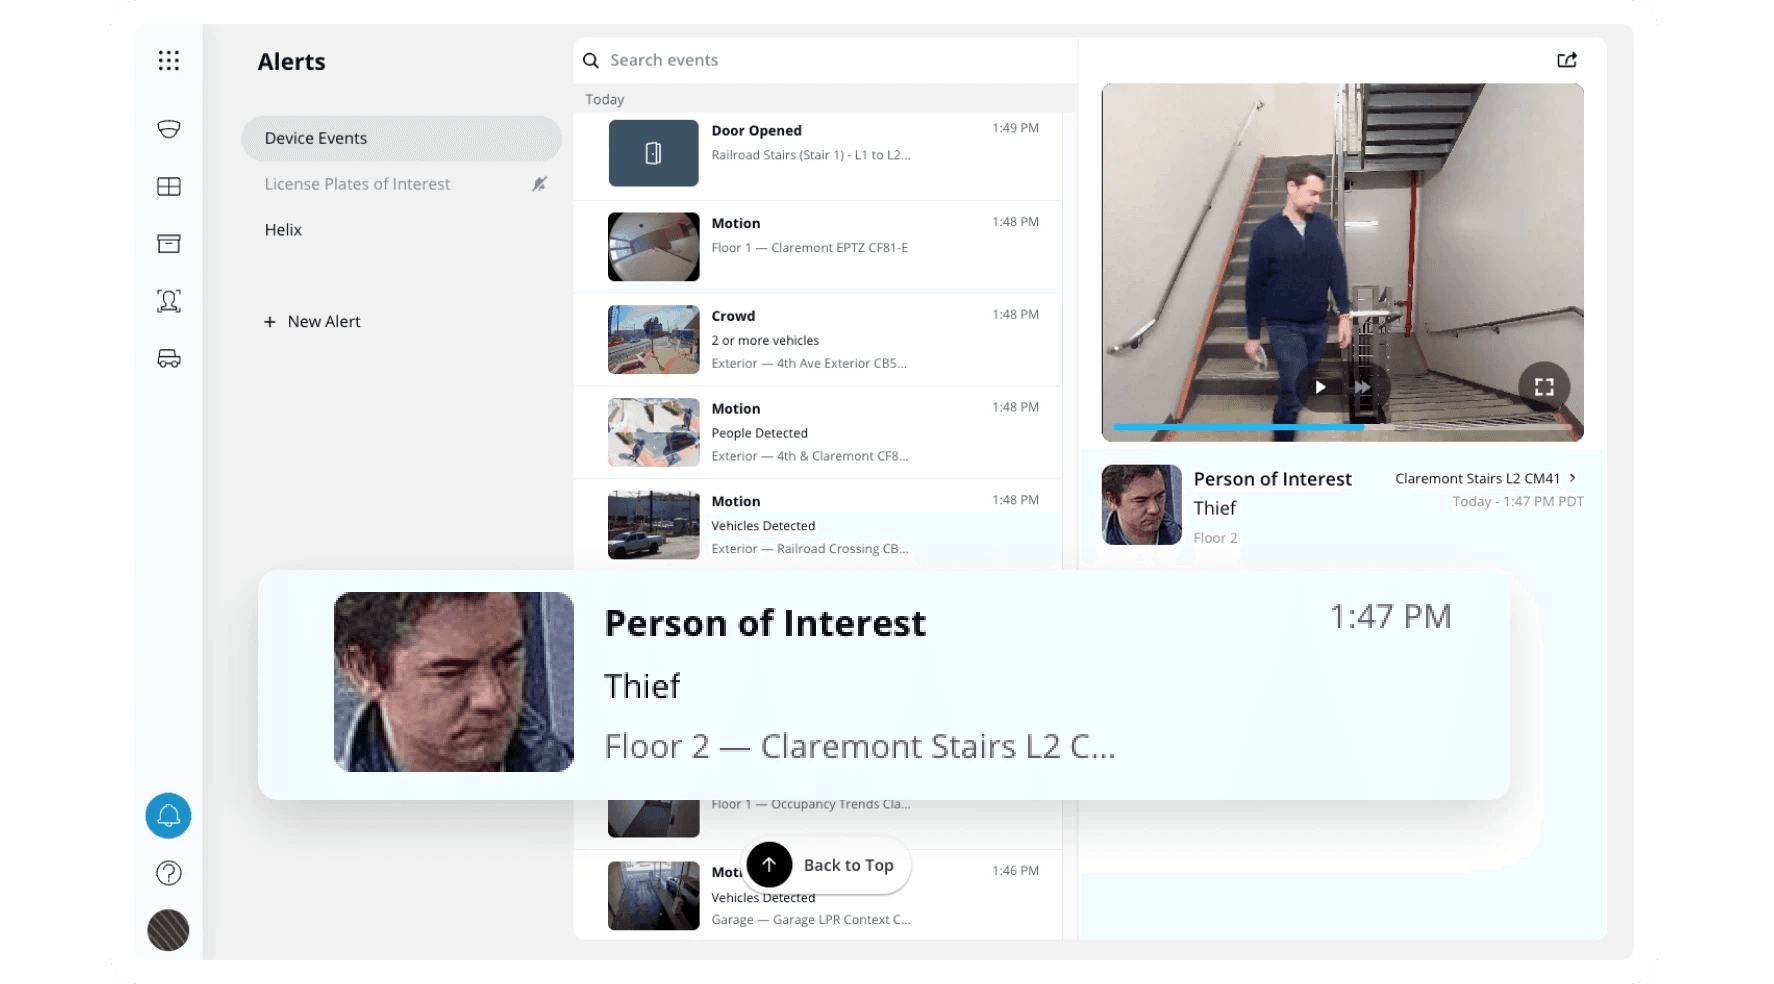Open the vehicle detection icon in sidebar
Viewport: 1774px width, 984px height.
coord(168,358)
